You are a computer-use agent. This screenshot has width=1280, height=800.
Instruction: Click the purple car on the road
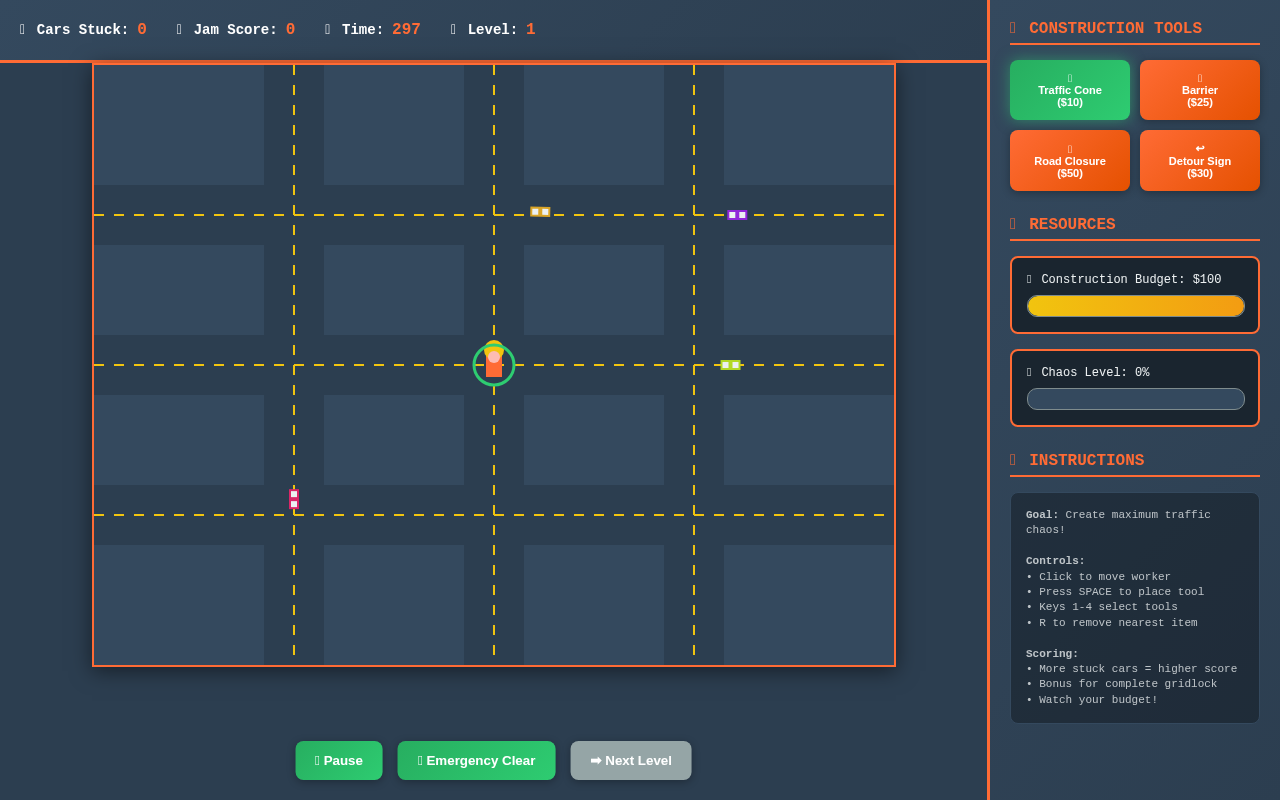point(737,215)
